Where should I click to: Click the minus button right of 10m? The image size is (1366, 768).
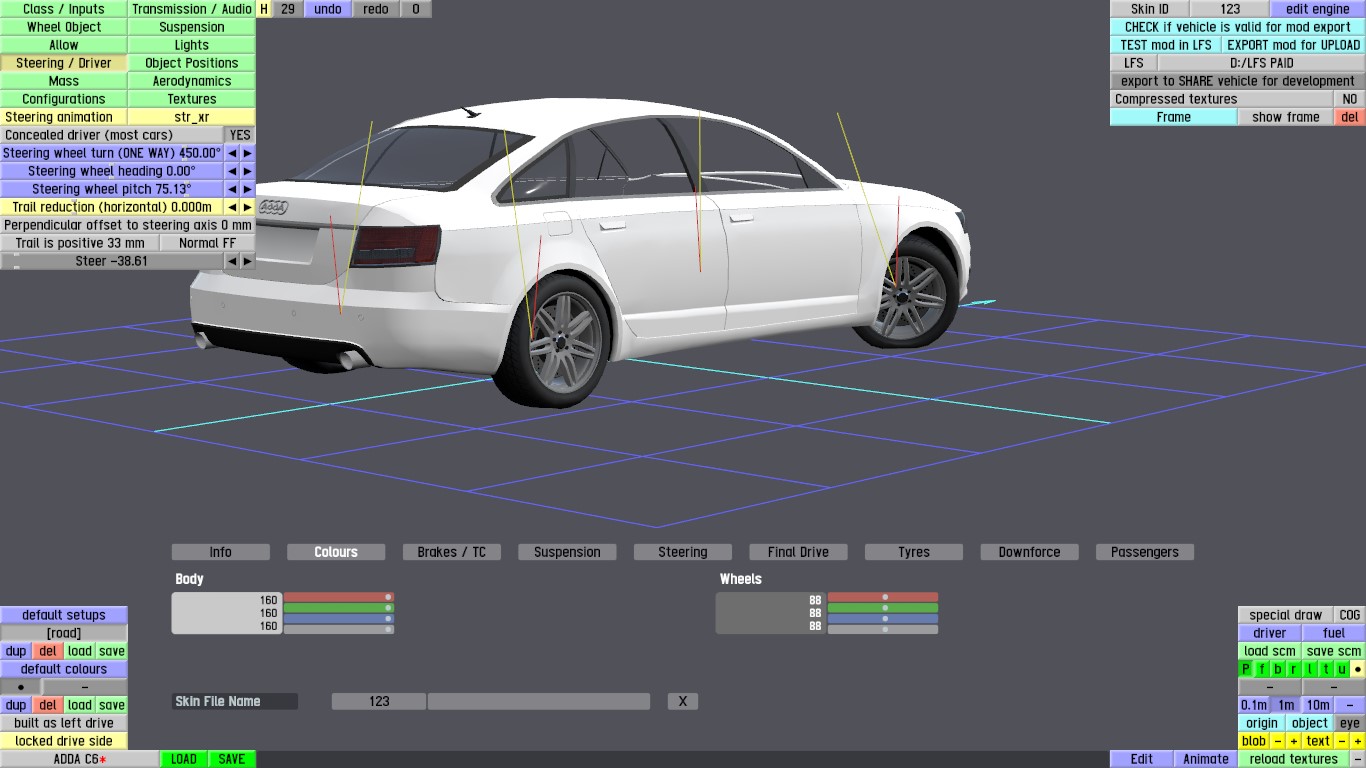(x=1350, y=705)
